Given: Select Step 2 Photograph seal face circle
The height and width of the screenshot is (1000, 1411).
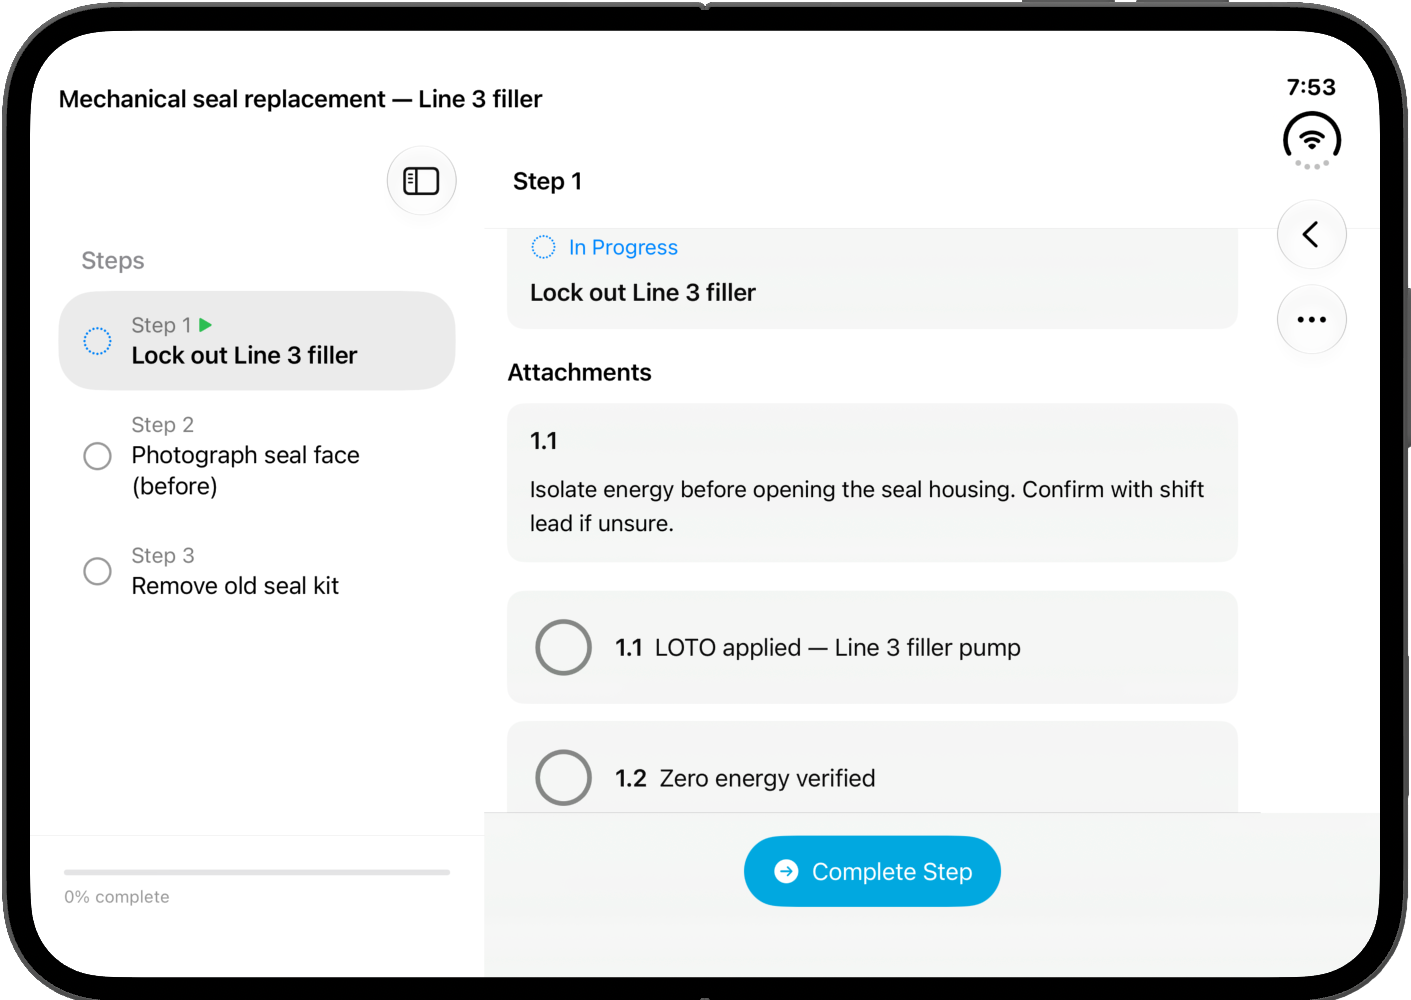Looking at the screenshot, I should click(97, 456).
